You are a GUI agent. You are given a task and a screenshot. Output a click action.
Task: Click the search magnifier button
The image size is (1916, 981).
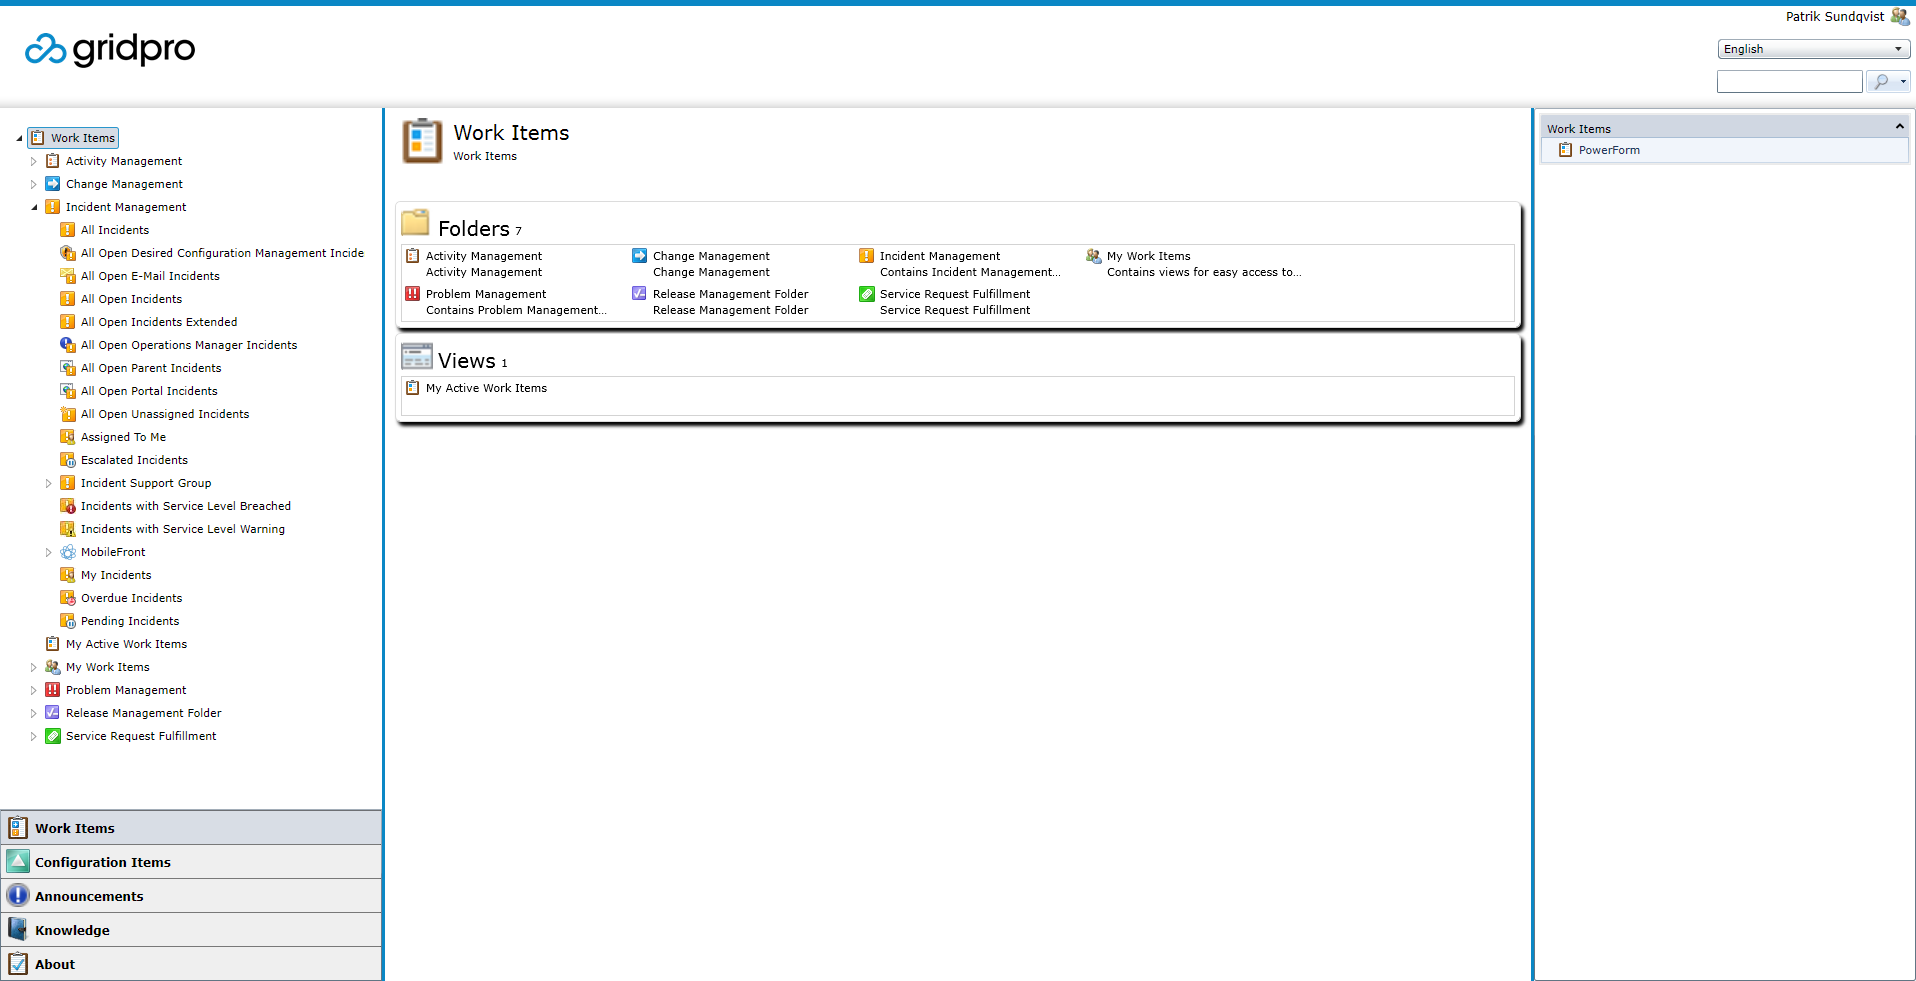(1881, 82)
